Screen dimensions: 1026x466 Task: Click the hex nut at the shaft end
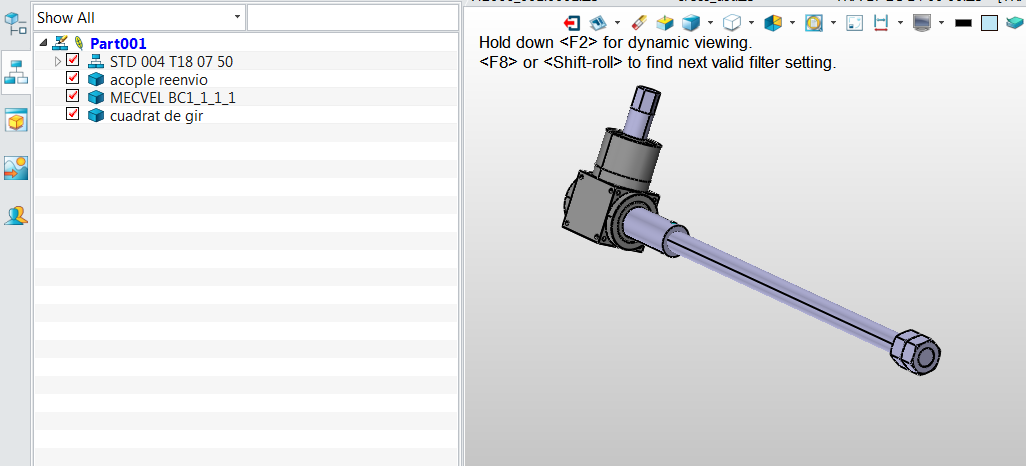(x=916, y=351)
